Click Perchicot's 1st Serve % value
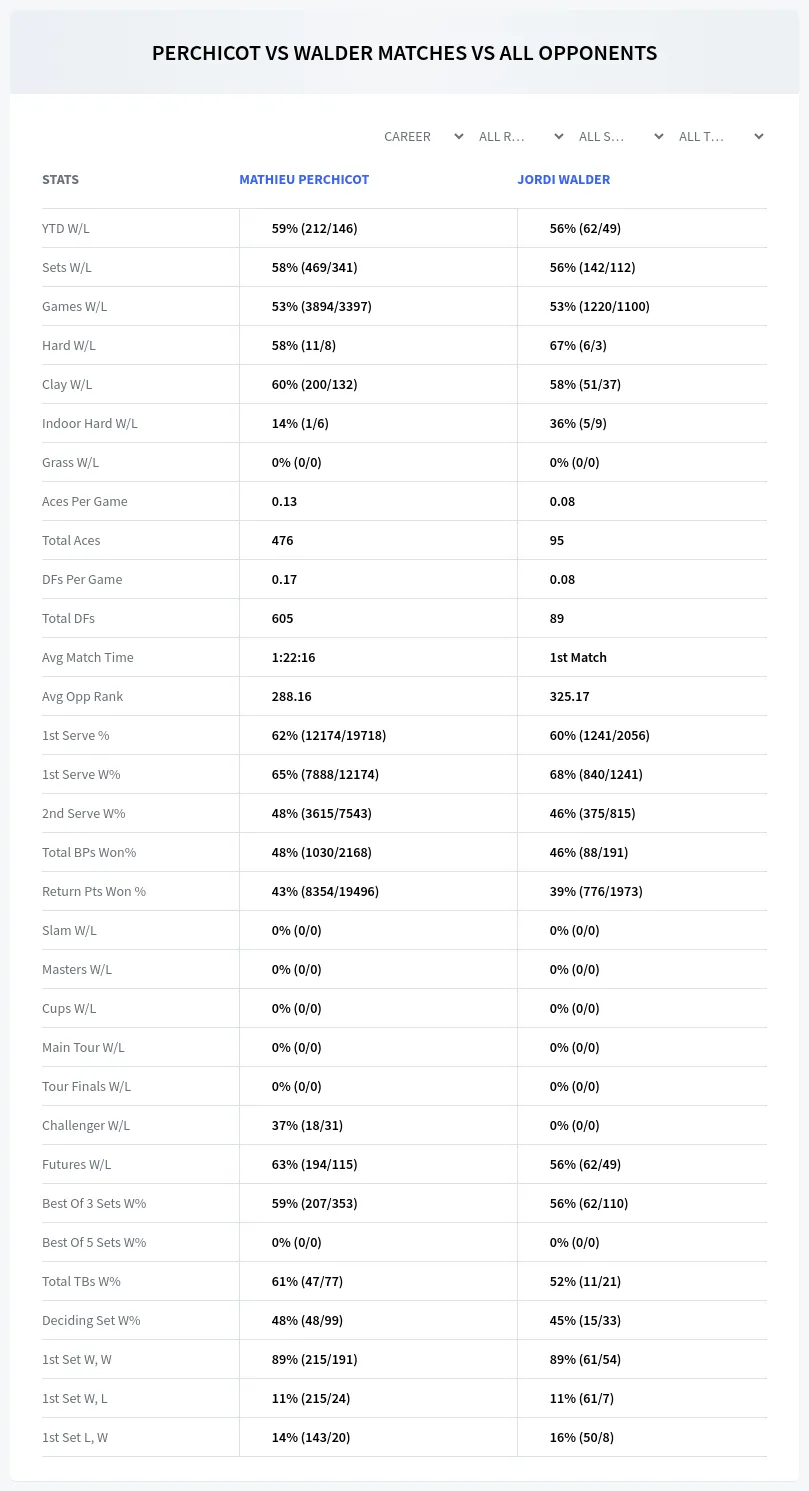Image resolution: width=809 pixels, height=1491 pixels. click(329, 735)
